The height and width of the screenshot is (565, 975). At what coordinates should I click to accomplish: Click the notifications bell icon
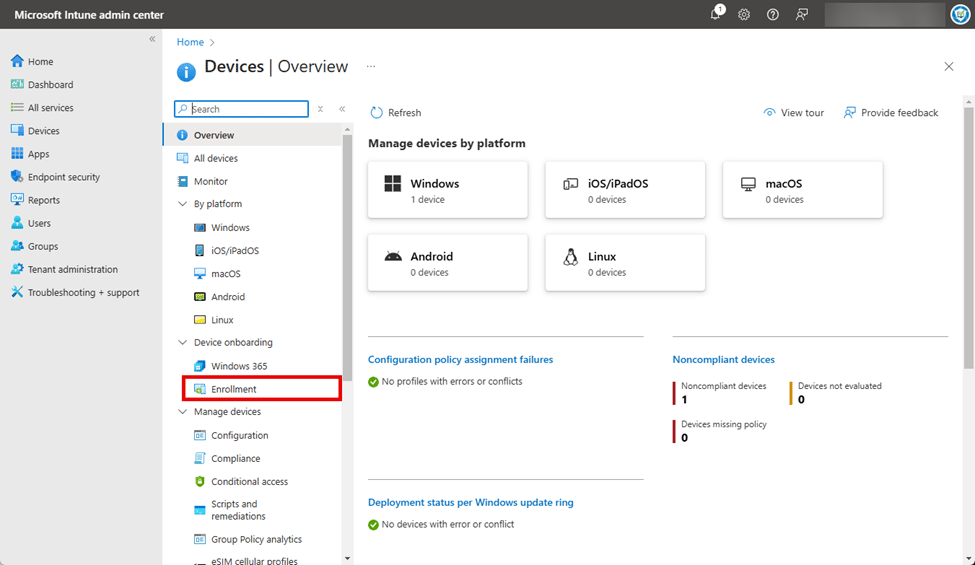(715, 14)
